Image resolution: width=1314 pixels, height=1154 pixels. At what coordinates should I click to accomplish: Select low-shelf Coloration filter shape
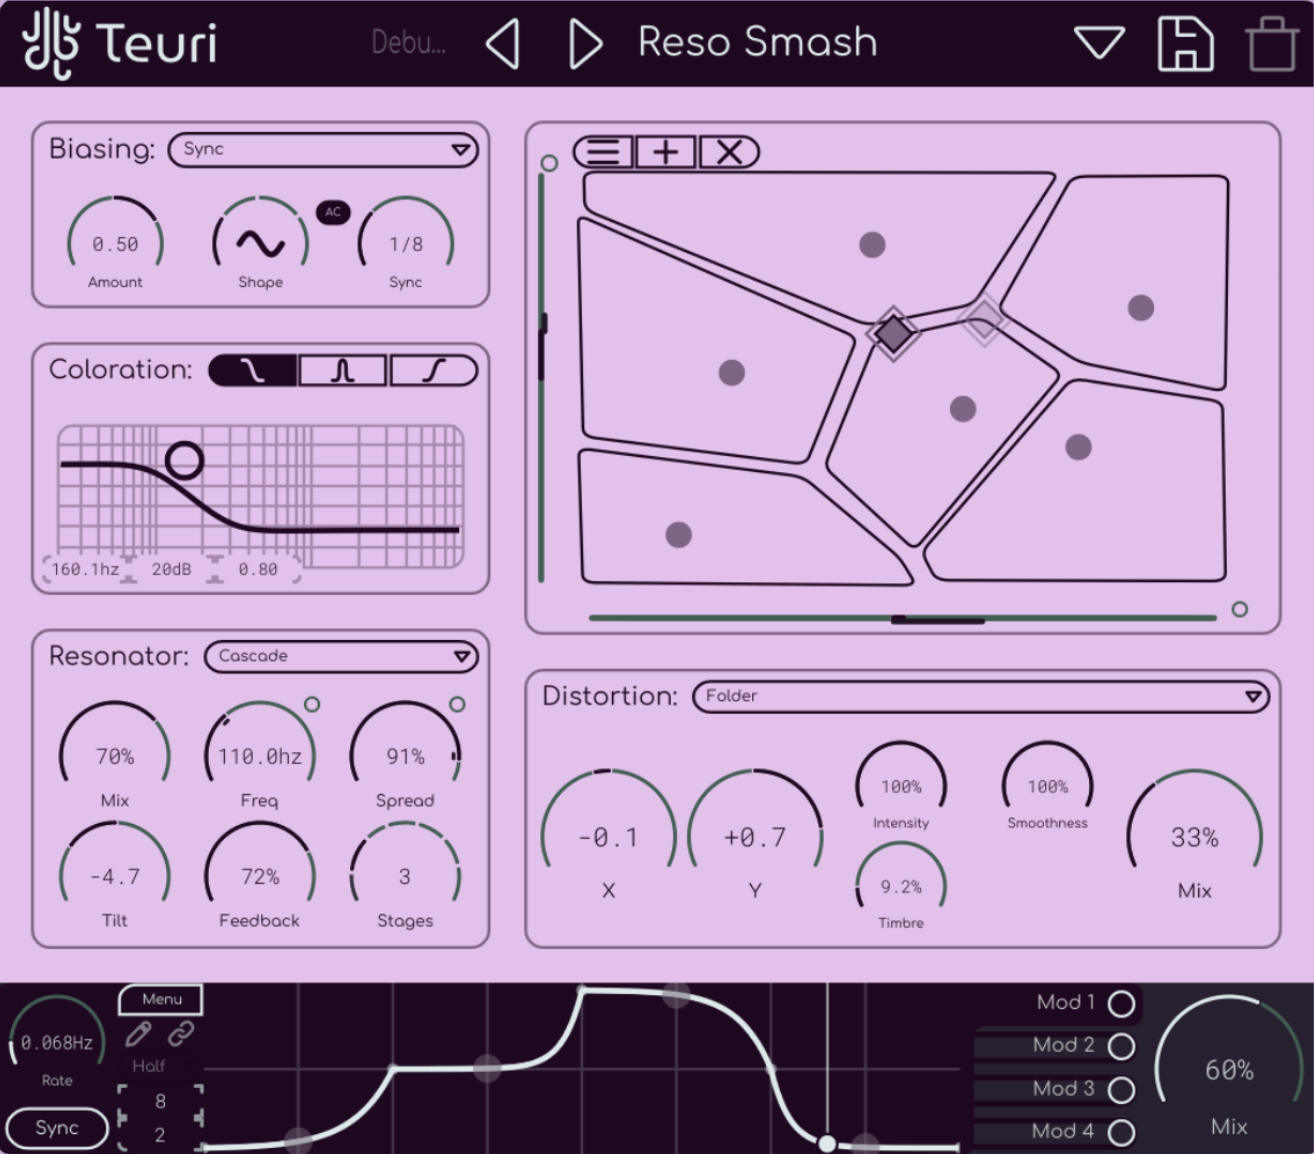(x=253, y=371)
